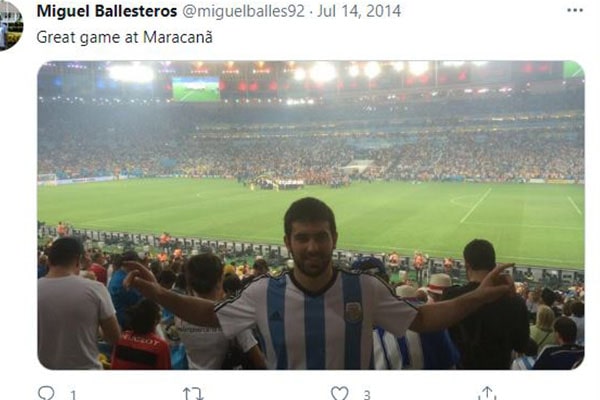Open the Miguel Ballesteros display name link
Viewport: 600px width, 400px height.
click(x=107, y=11)
